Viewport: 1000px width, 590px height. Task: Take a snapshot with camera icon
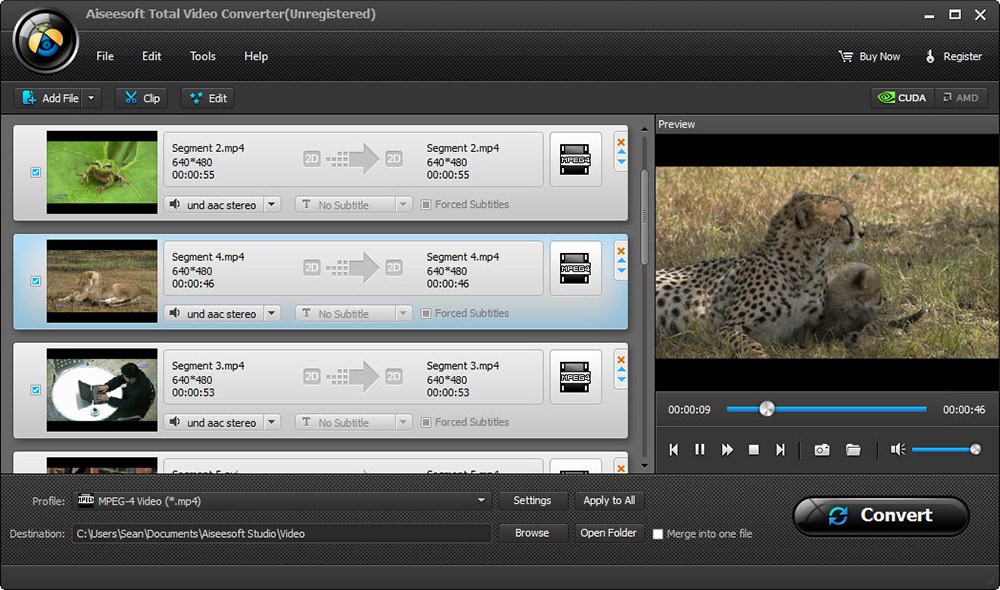[x=822, y=450]
